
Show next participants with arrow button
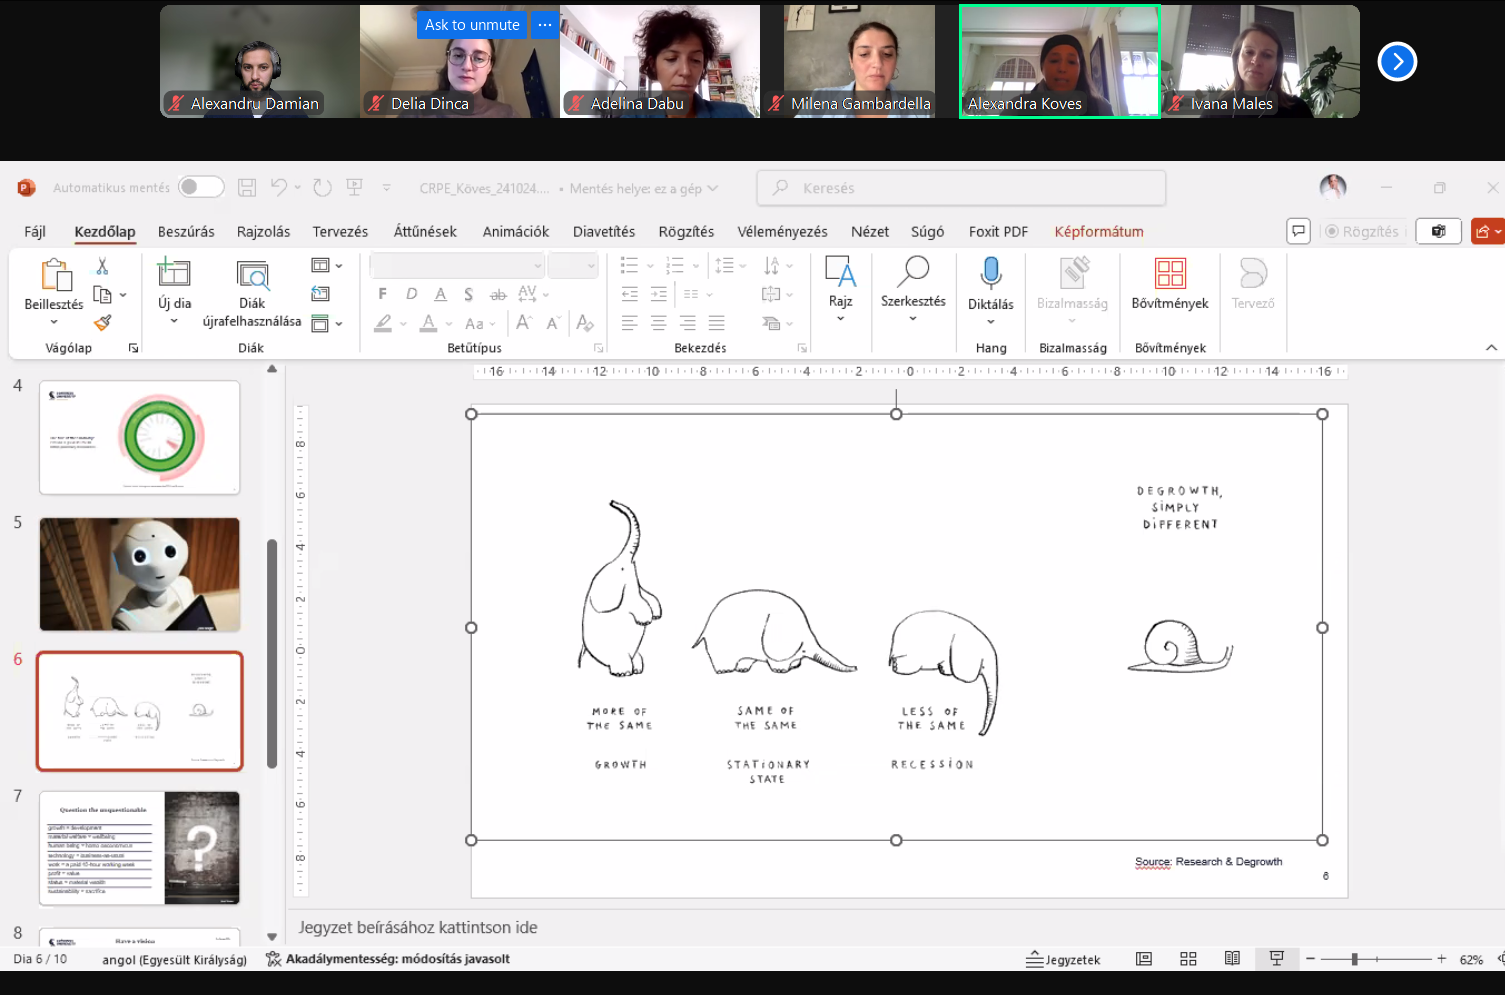point(1397,62)
